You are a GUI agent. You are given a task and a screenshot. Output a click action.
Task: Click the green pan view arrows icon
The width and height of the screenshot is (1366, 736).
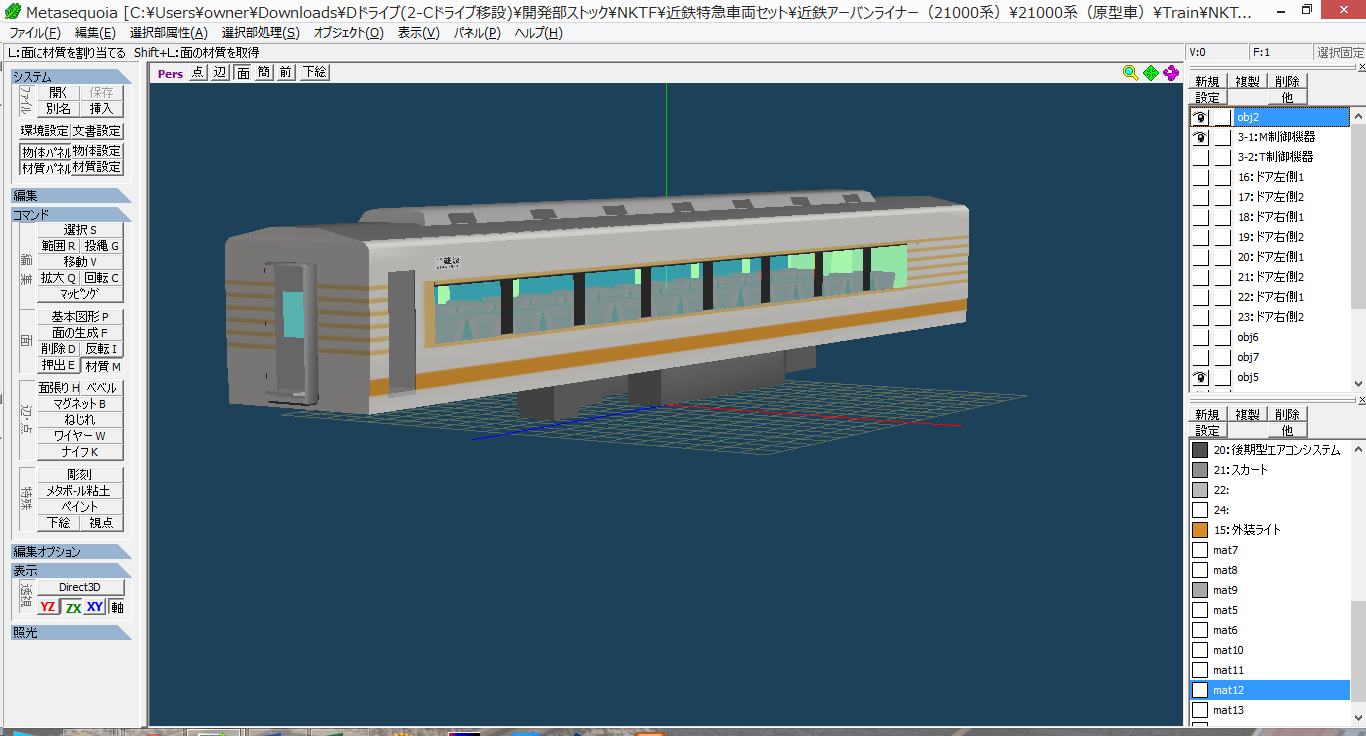click(1151, 72)
